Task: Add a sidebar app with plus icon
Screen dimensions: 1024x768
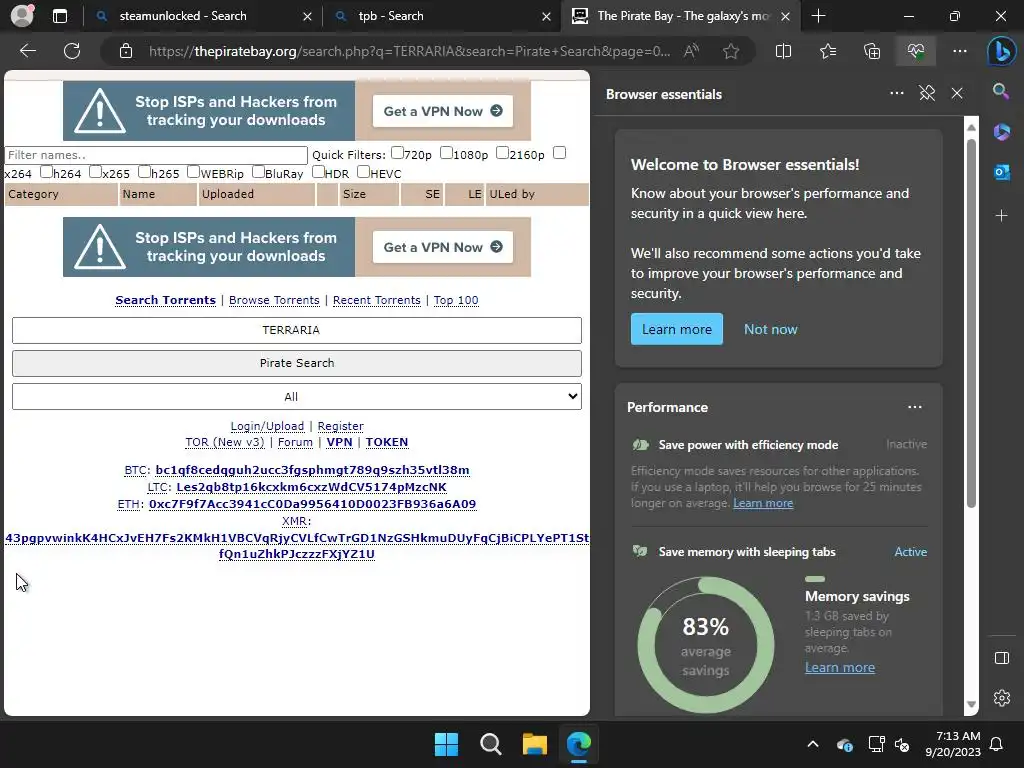Action: pos(1001,215)
